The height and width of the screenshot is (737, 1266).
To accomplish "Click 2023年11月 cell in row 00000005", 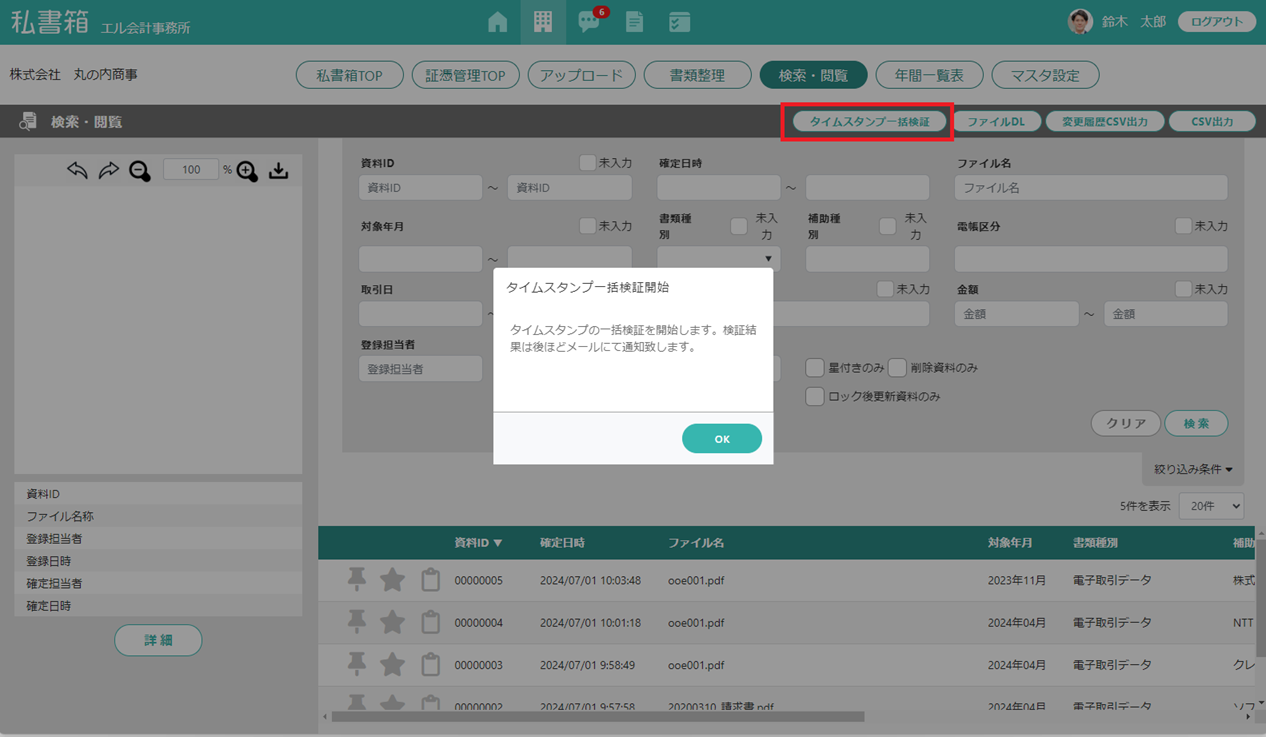I will tap(1017, 580).
